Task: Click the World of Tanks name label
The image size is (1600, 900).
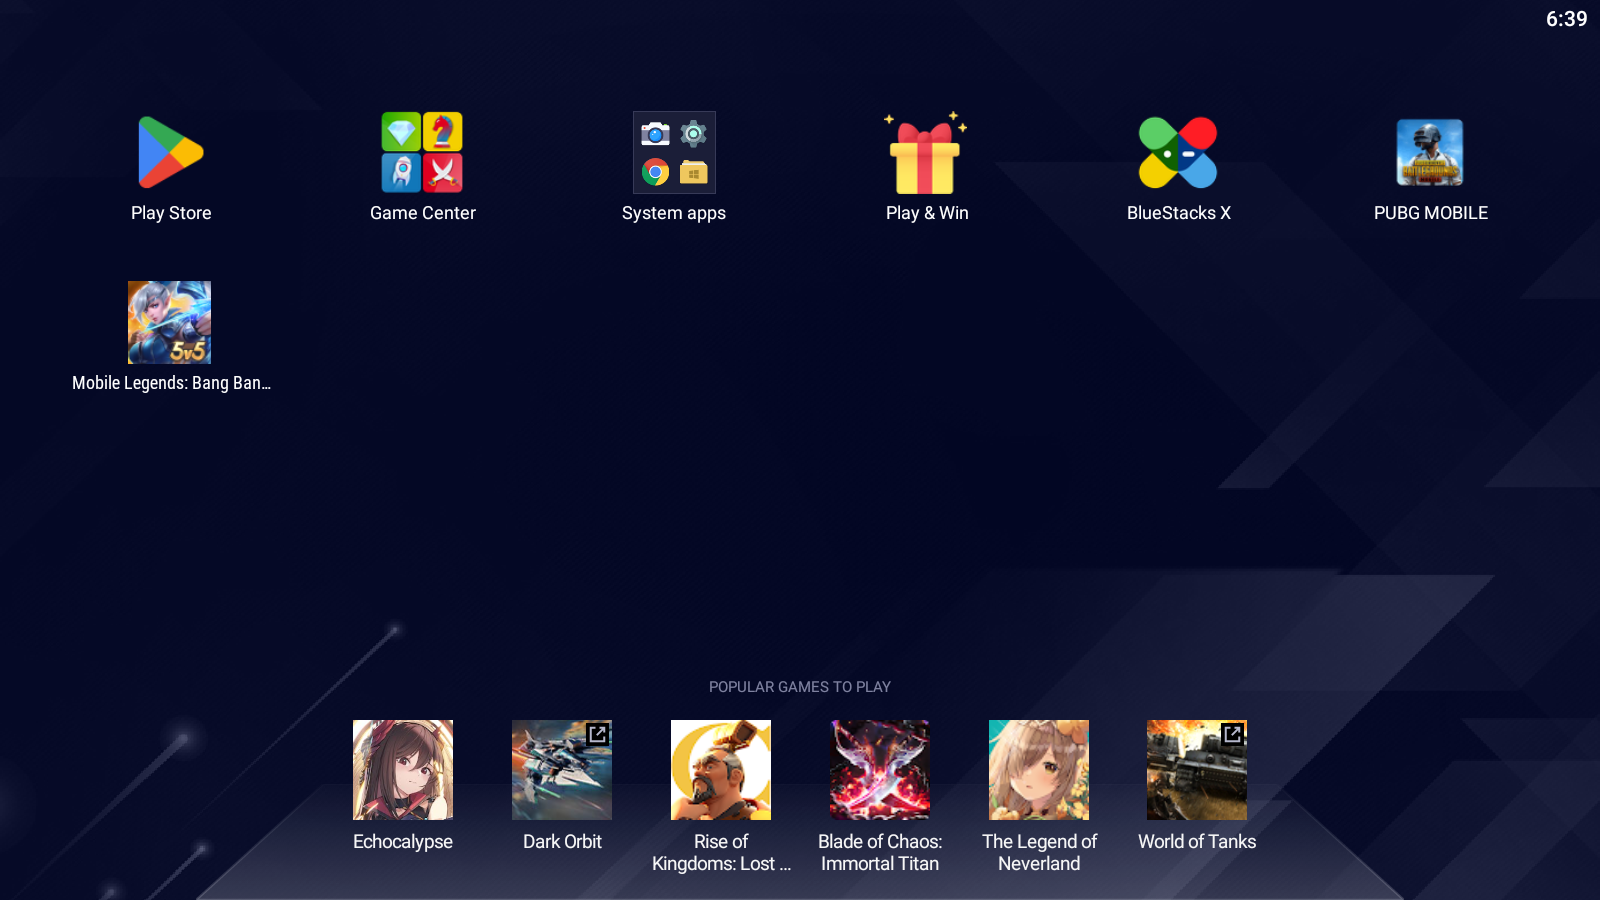Action: coord(1197,842)
